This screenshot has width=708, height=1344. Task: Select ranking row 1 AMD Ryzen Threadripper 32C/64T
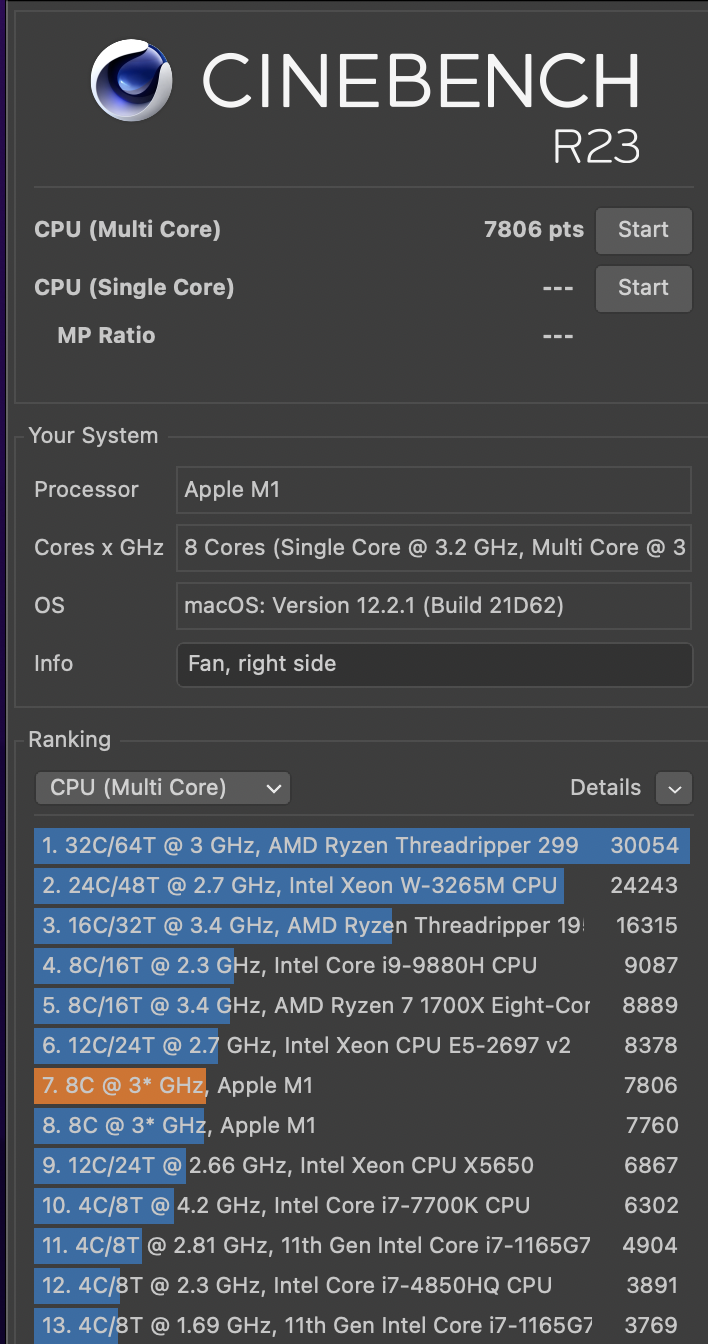pos(362,846)
